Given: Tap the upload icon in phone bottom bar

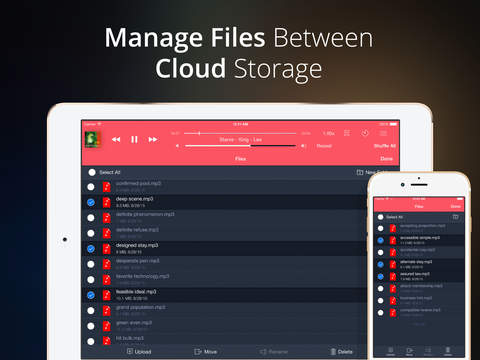Looking at the screenshot, I should pos(390,350).
